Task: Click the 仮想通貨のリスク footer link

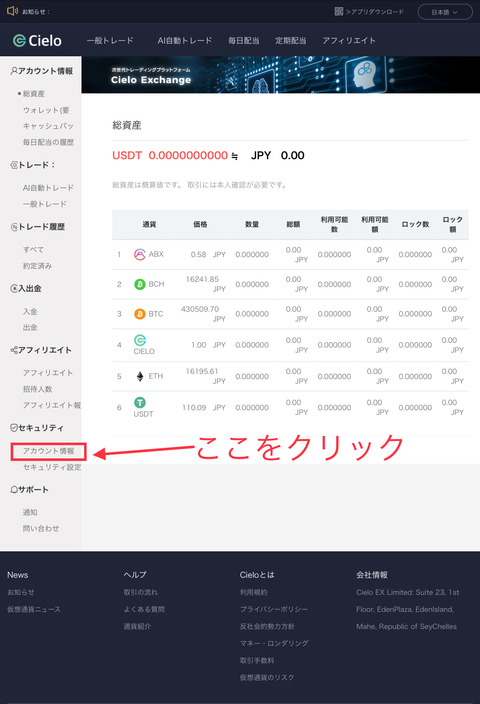Action: click(x=267, y=678)
